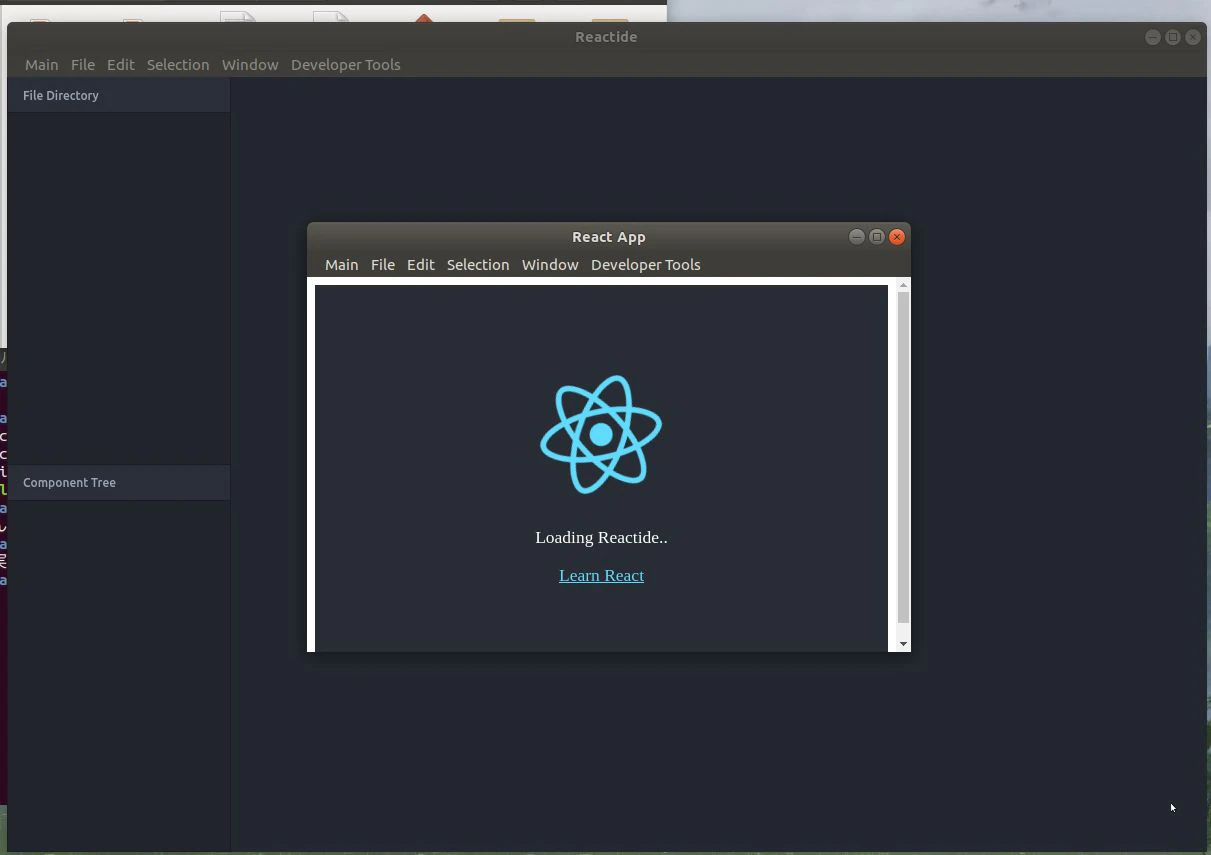Open the Selection menu in Reactide window

click(x=178, y=65)
